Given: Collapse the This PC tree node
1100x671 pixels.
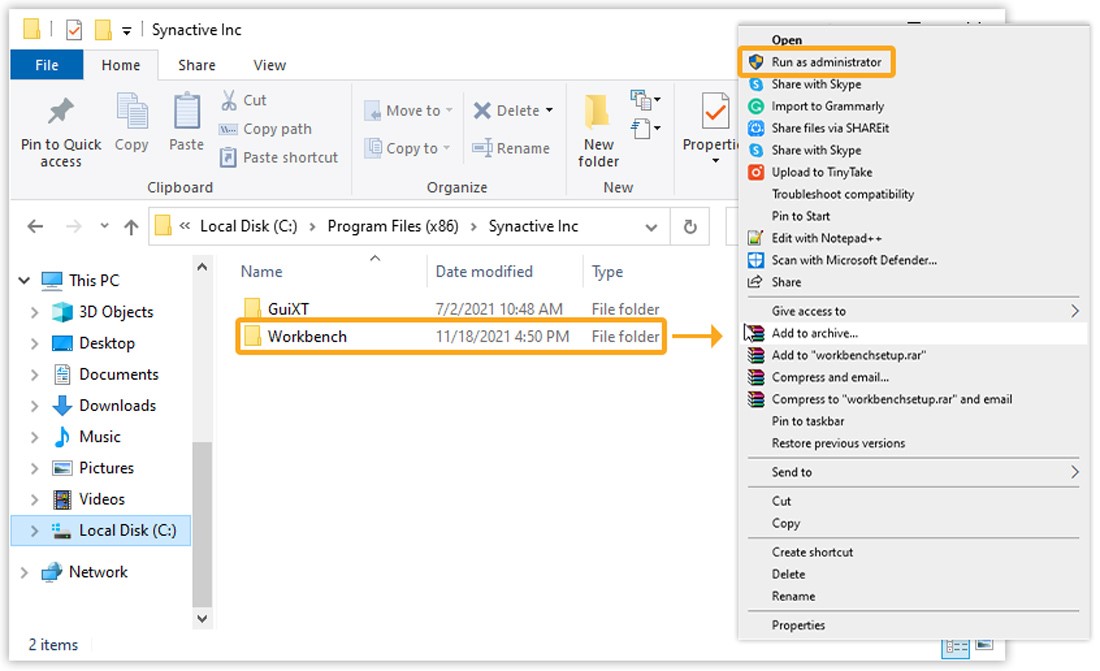Looking at the screenshot, I should point(25,281).
